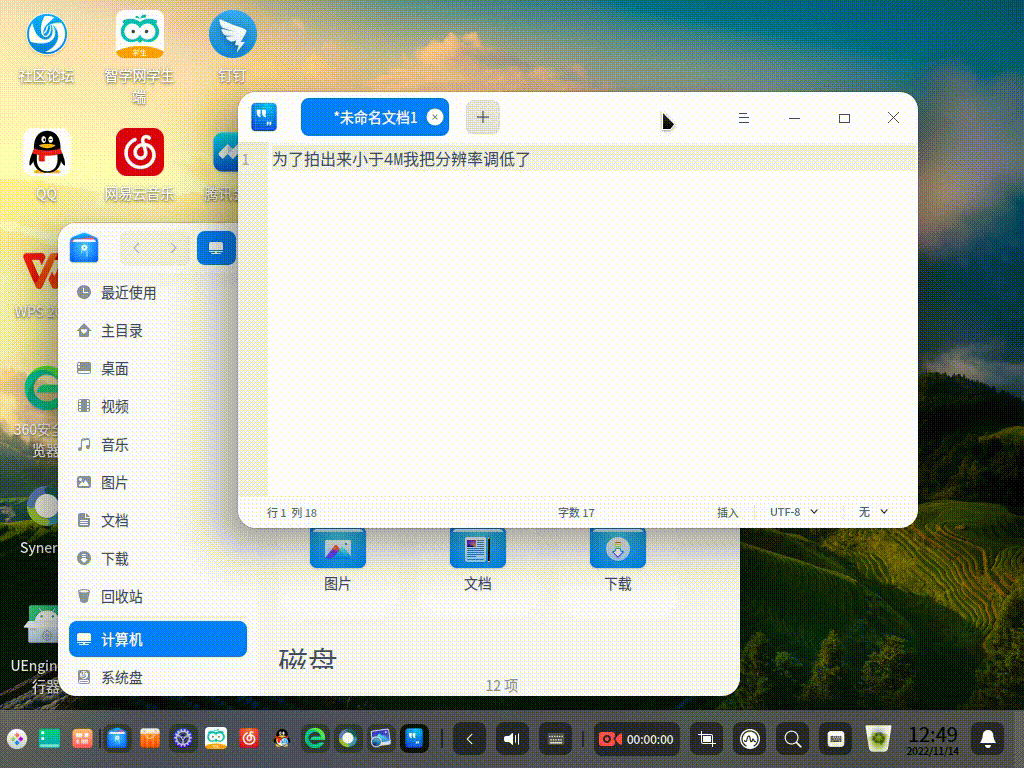This screenshot has height=768, width=1024.
Task: Launch QQ from the desktop
Action: pos(46,152)
